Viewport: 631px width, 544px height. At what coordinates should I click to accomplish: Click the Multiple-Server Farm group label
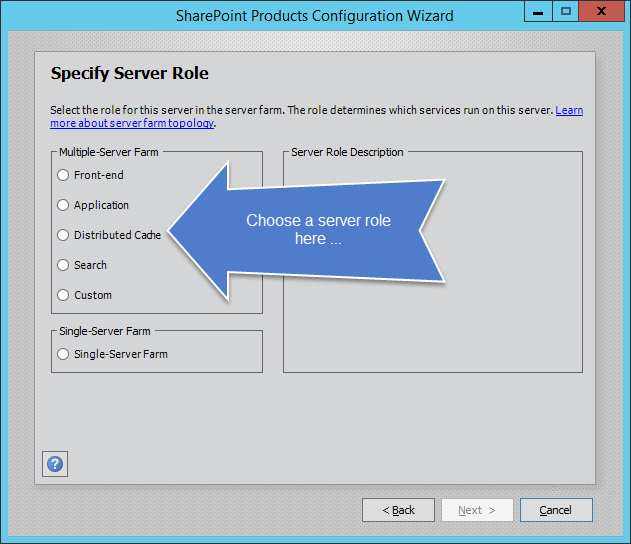(109, 152)
